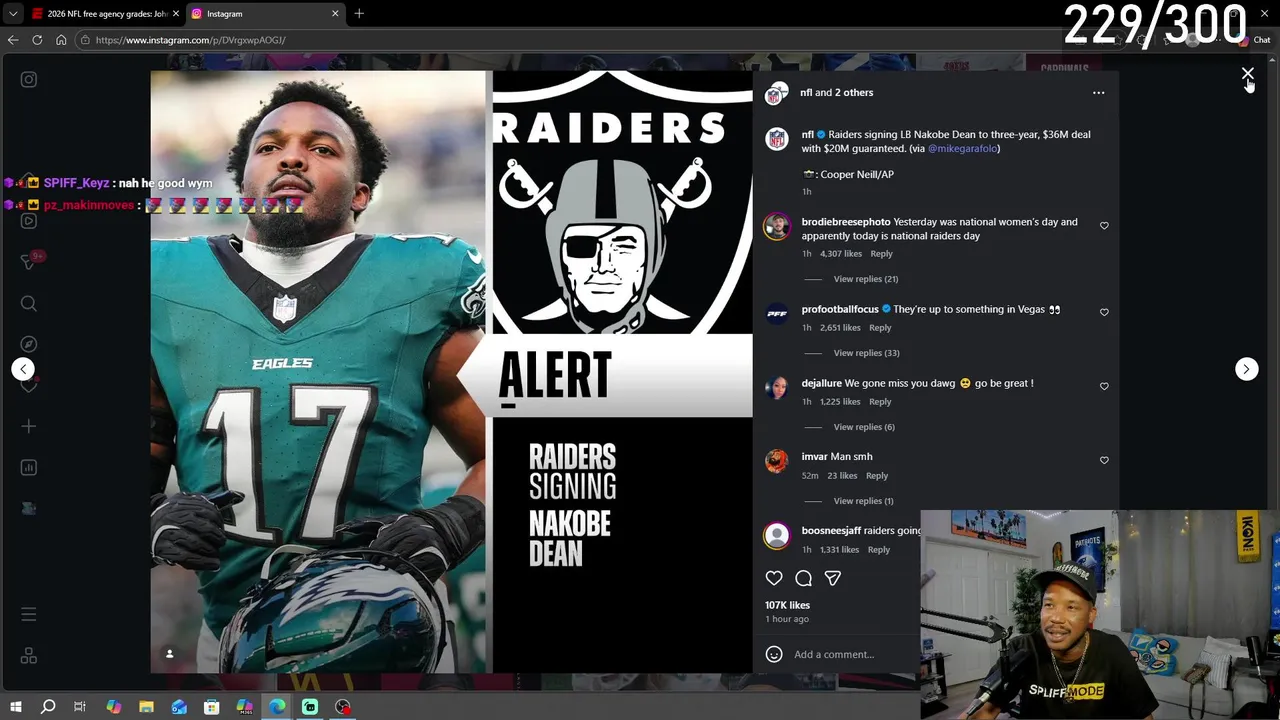This screenshot has width=1280, height=720.
Task: Go to previous post with left arrow
Action: (x=23, y=369)
